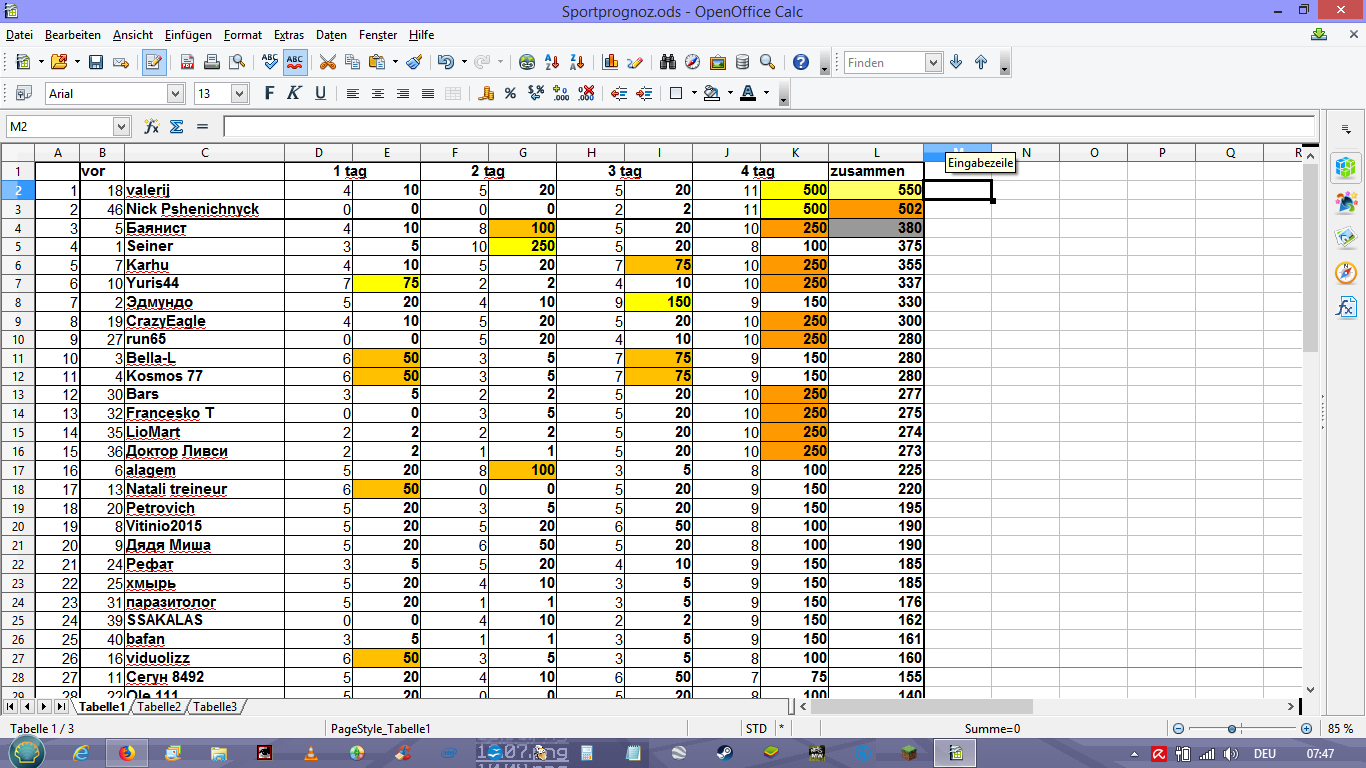Apply background color with paint bucket

click(711, 93)
